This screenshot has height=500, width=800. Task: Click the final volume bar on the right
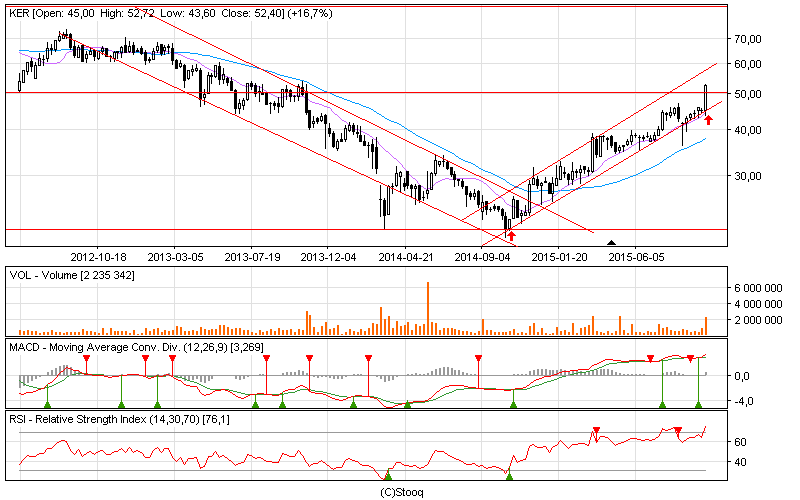pos(706,326)
